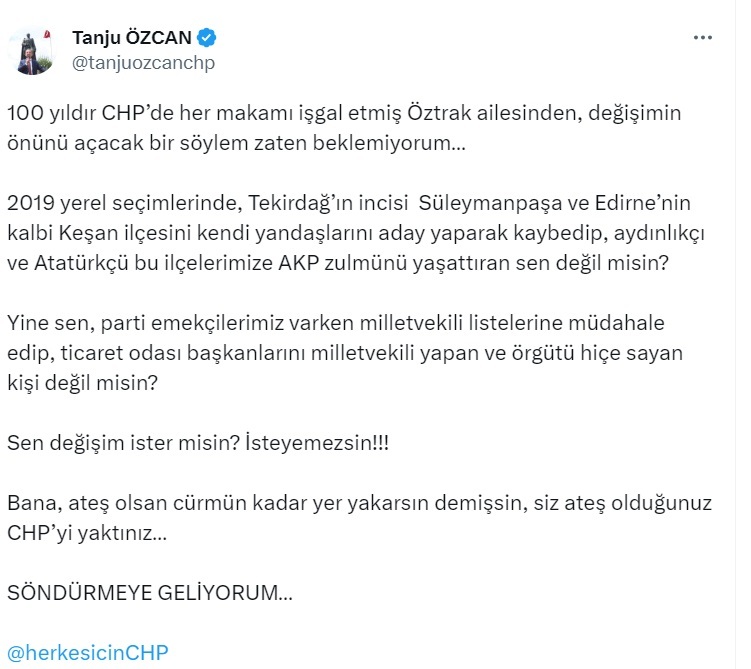Click the paragraph starting 'Yine sen, parti'
This screenshot has height=669, width=751.
(345, 352)
